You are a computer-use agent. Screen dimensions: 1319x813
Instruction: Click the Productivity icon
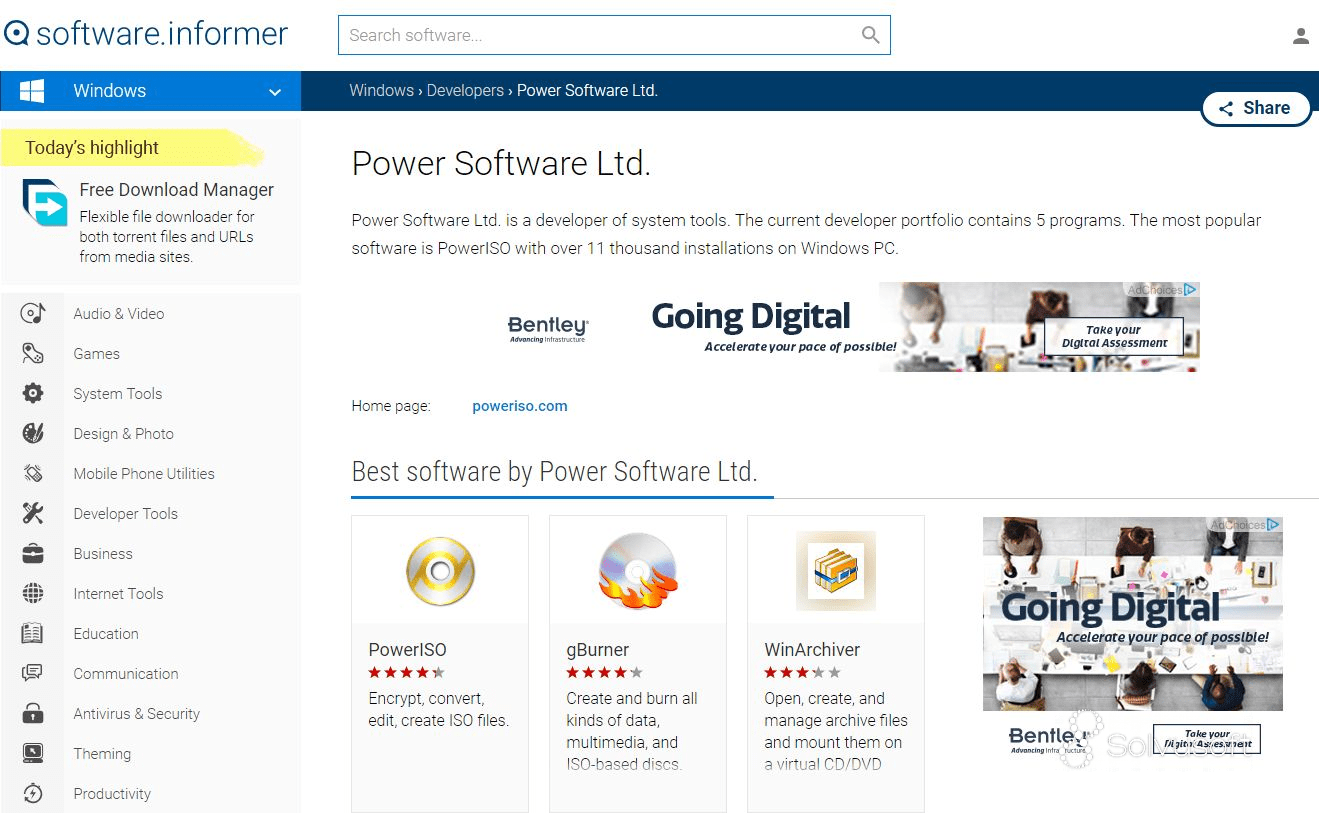33,794
